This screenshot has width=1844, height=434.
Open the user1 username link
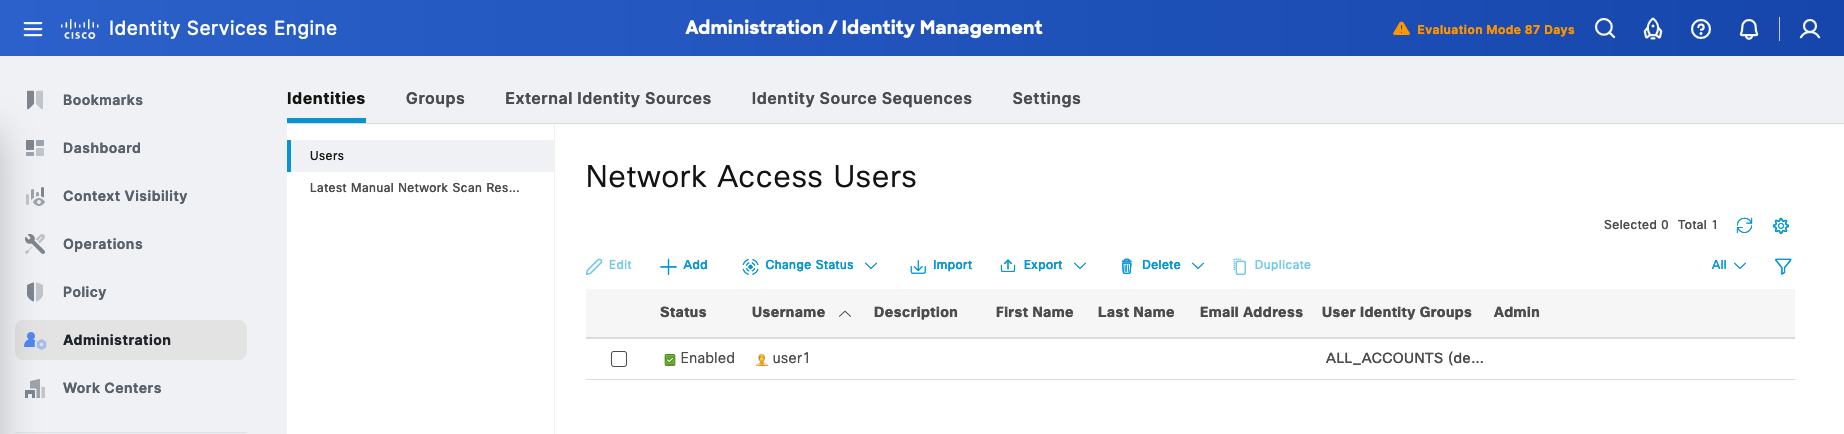coord(791,359)
